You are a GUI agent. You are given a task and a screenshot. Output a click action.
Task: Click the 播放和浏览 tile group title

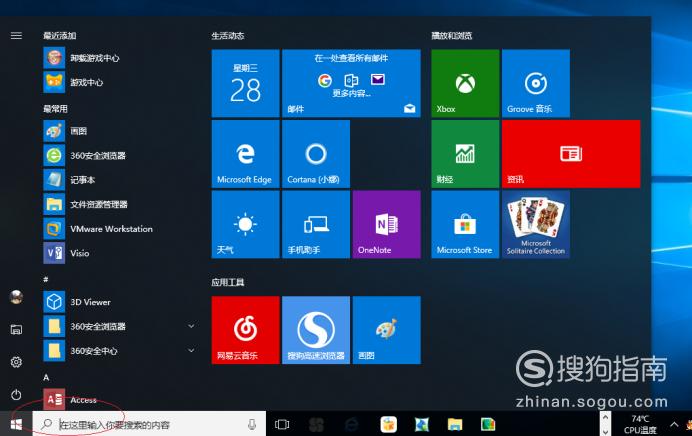(x=451, y=36)
